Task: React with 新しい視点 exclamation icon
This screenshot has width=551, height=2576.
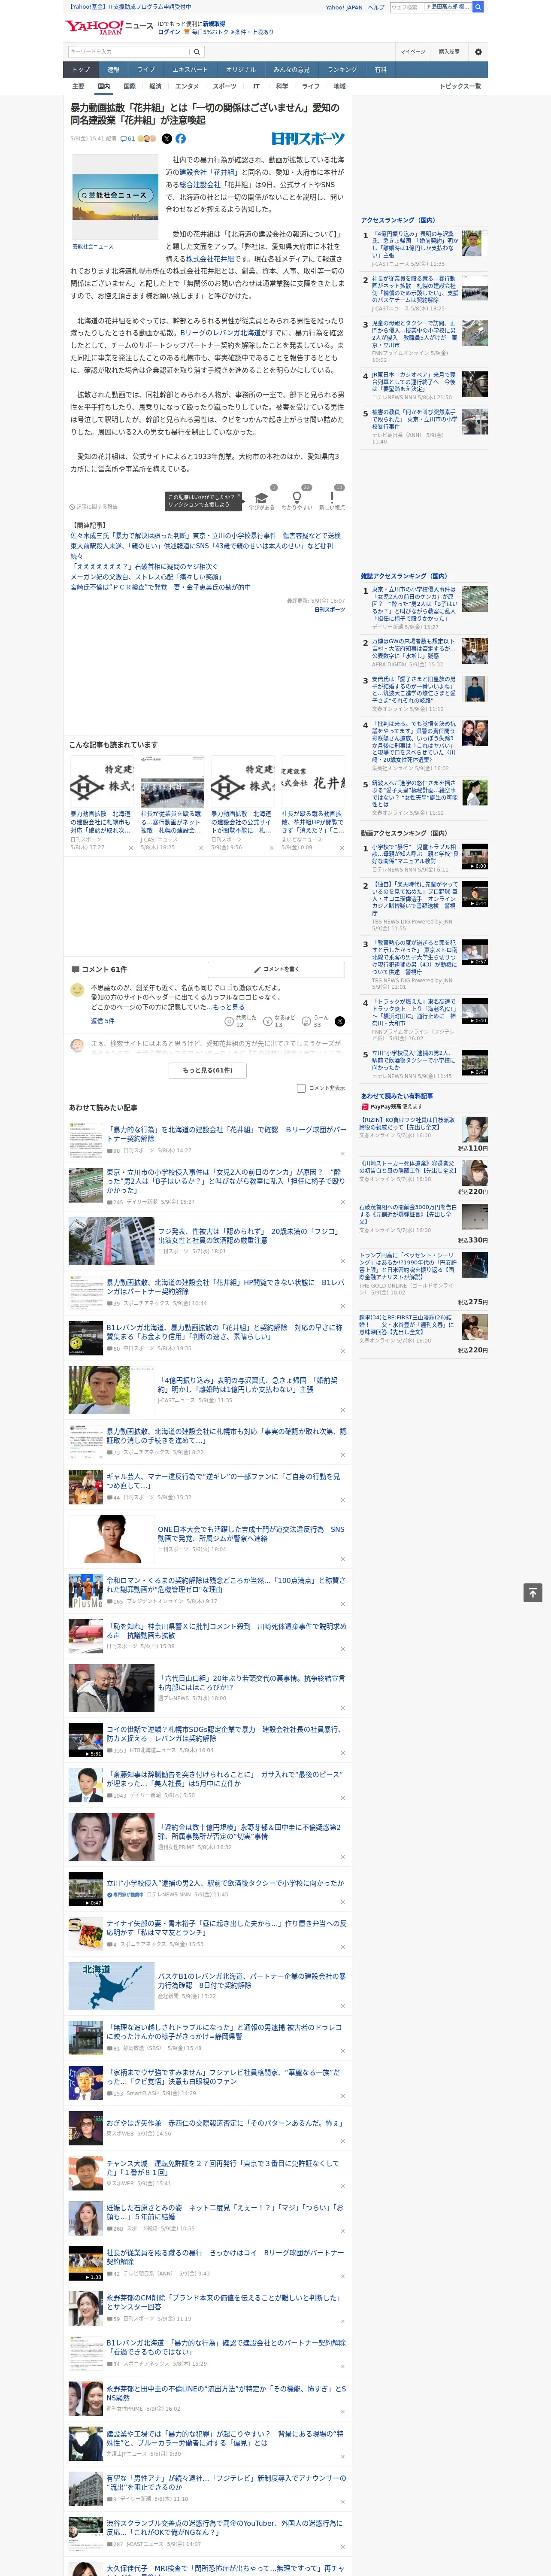Action: 332,497
